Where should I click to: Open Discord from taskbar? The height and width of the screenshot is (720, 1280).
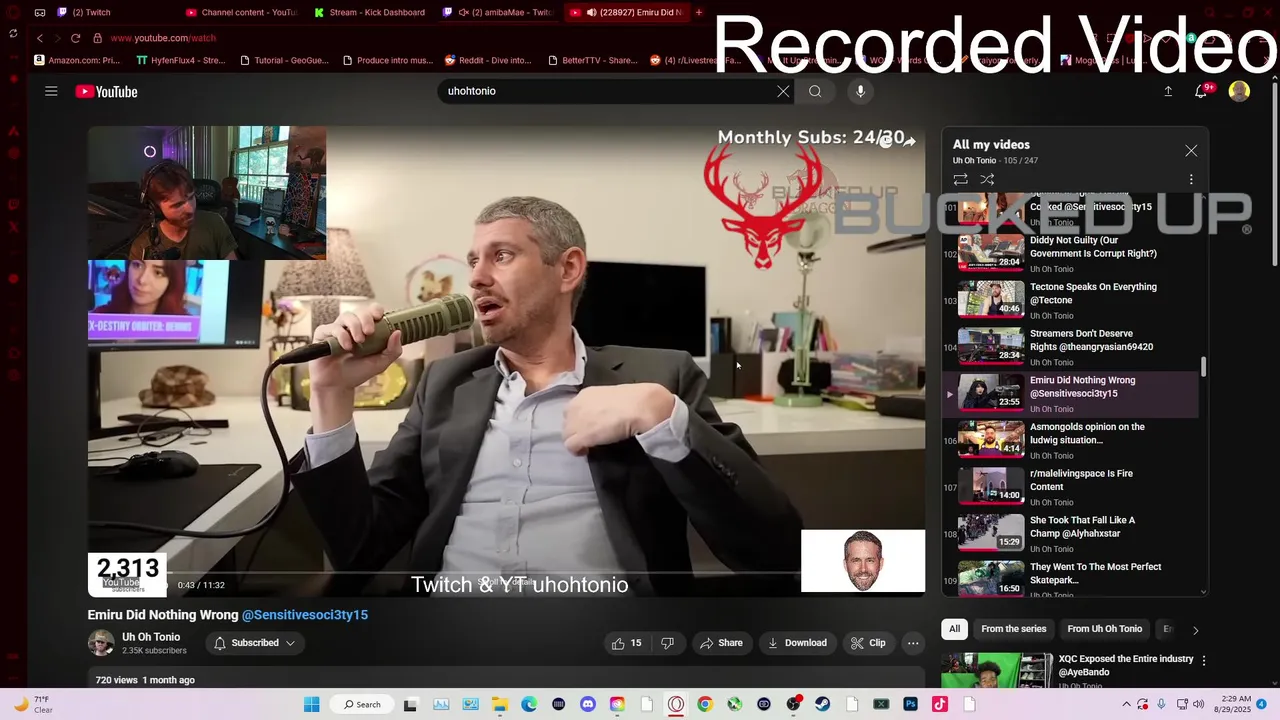pos(587,704)
